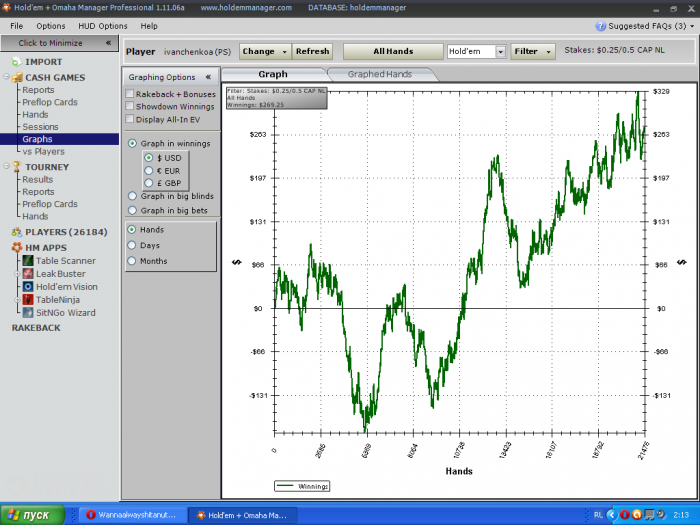Click the Players icon in sidebar
This screenshot has width=700, height=525.
coord(17,232)
